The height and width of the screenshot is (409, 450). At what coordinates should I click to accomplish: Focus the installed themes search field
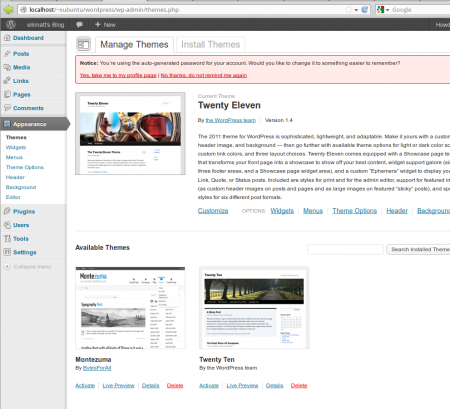345,249
